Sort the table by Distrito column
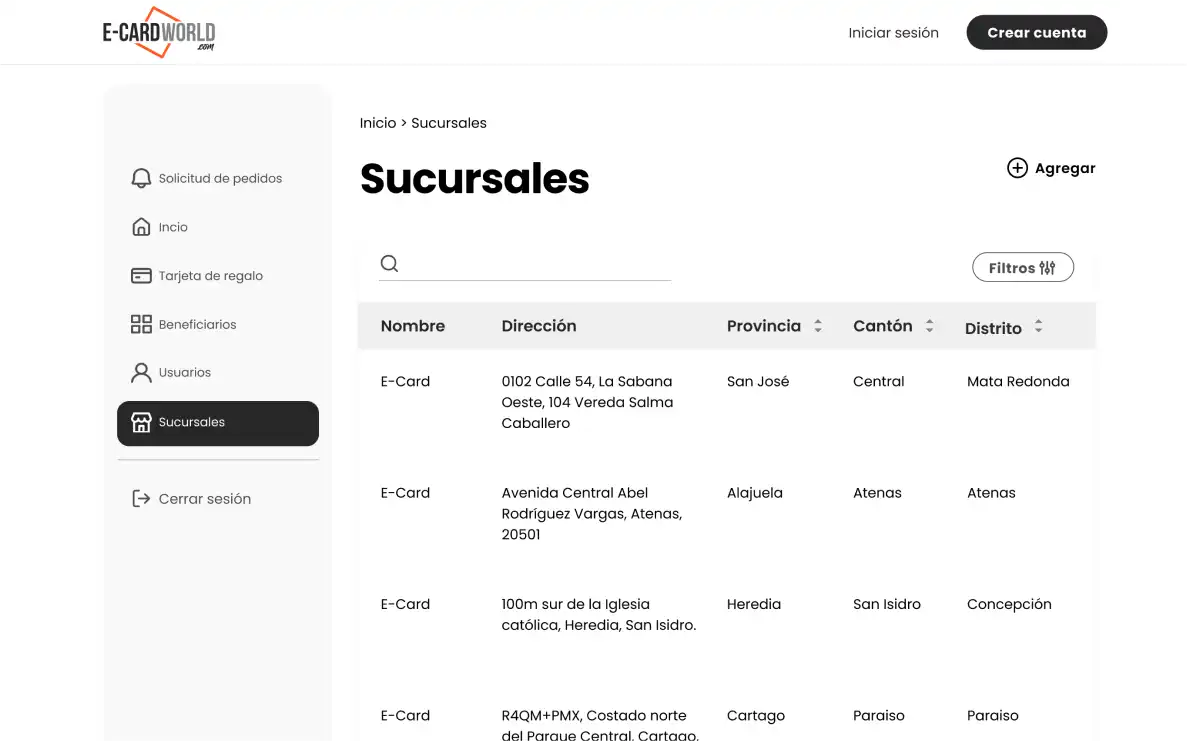 click(1038, 326)
